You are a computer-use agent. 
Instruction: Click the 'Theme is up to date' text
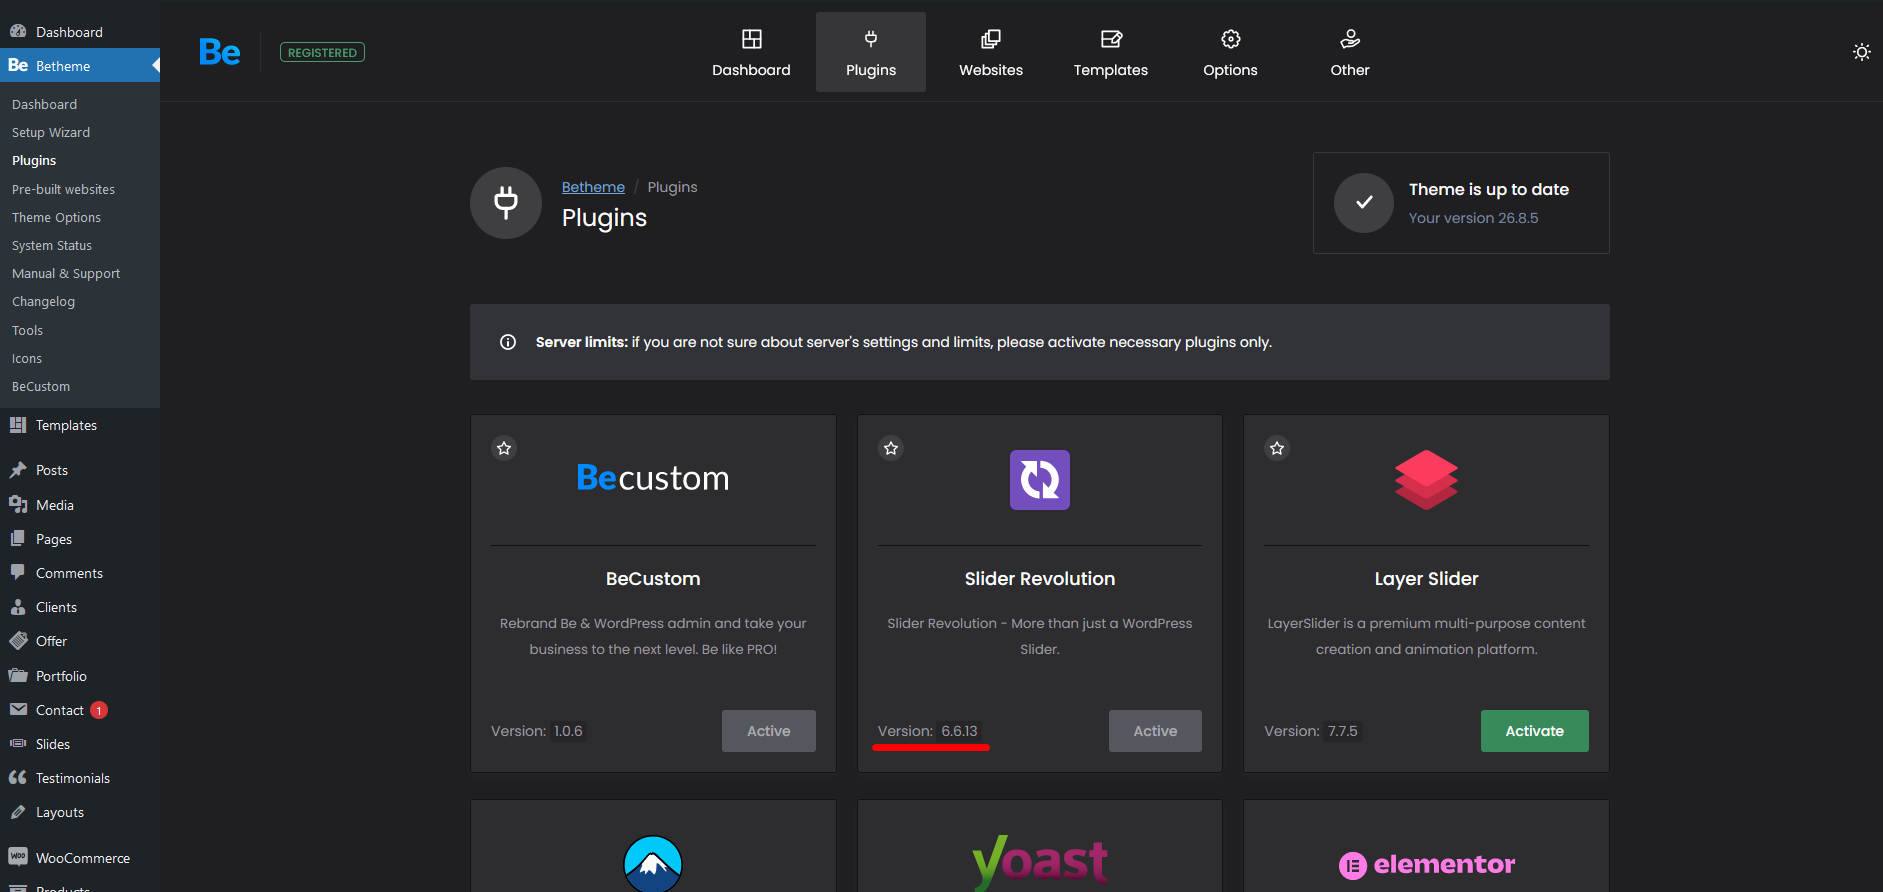(1489, 189)
